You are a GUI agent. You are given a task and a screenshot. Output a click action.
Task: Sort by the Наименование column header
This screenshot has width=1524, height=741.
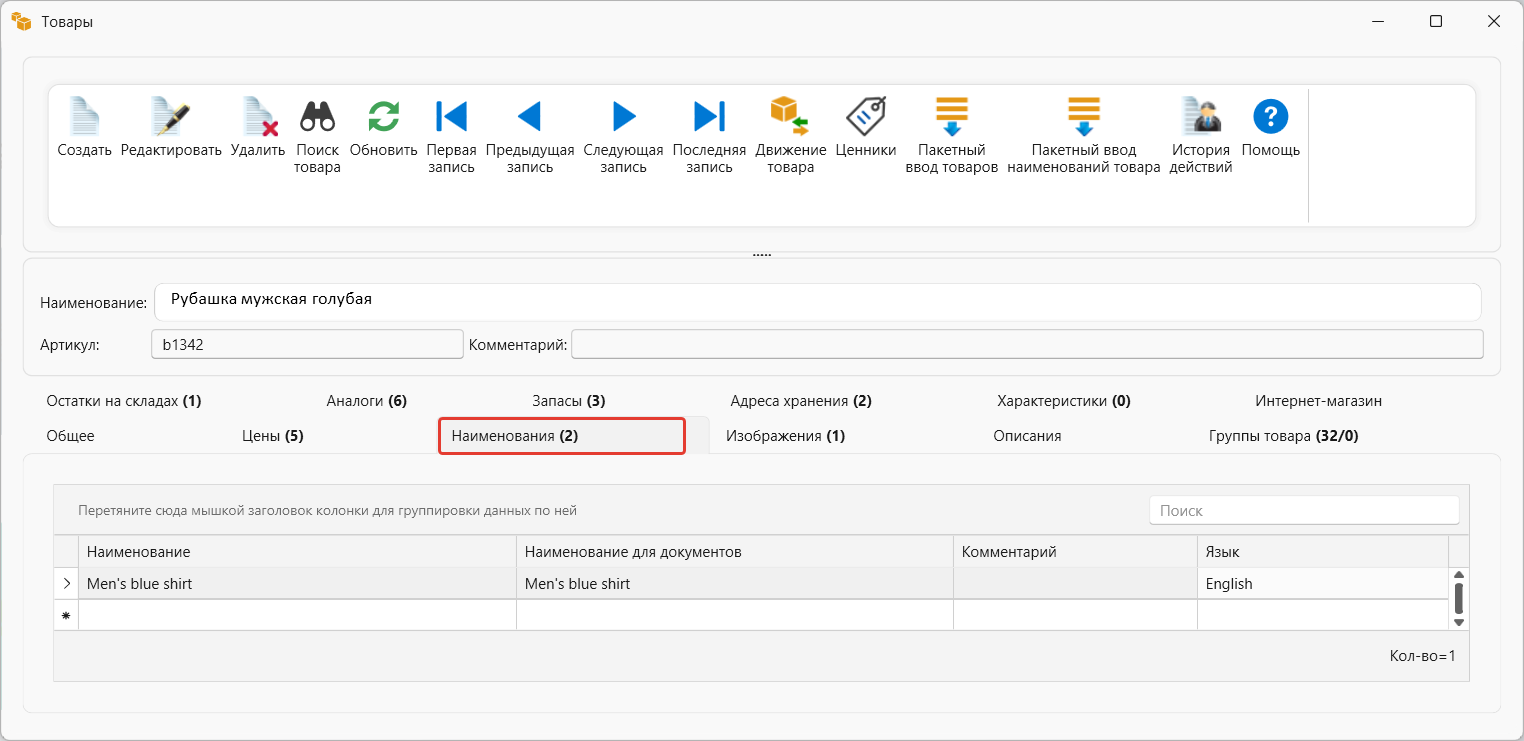pos(297,552)
